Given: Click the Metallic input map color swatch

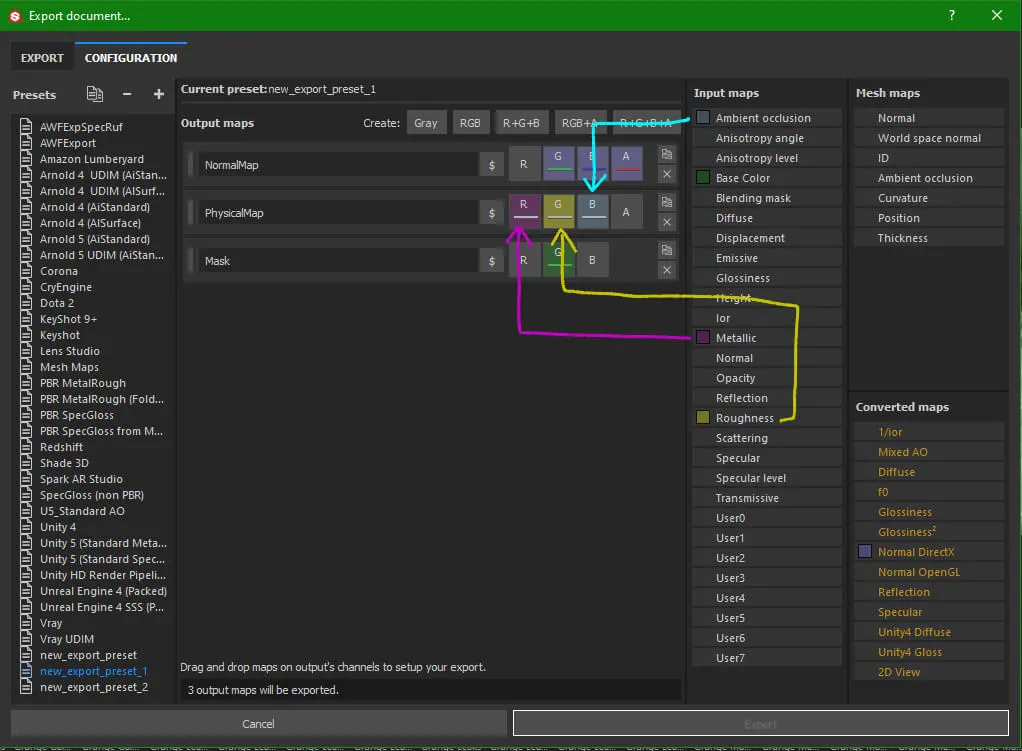Looking at the screenshot, I should (x=703, y=338).
